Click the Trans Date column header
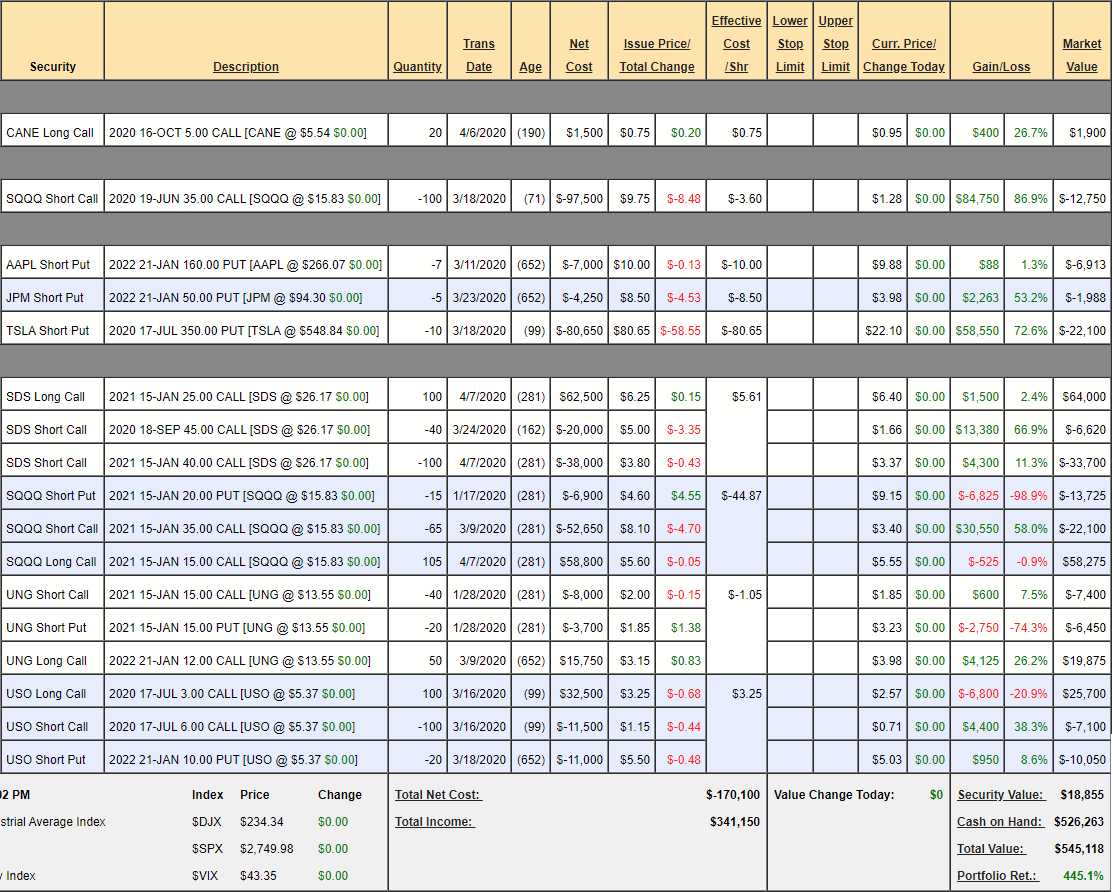Viewport: 1113px width, 892px height. point(479,55)
